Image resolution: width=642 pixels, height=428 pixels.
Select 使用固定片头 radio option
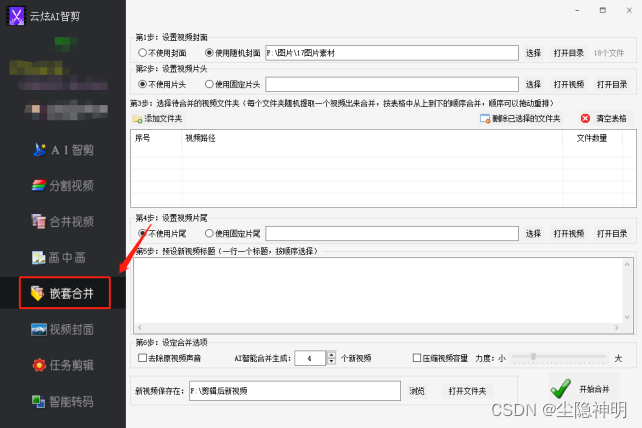pos(233,84)
